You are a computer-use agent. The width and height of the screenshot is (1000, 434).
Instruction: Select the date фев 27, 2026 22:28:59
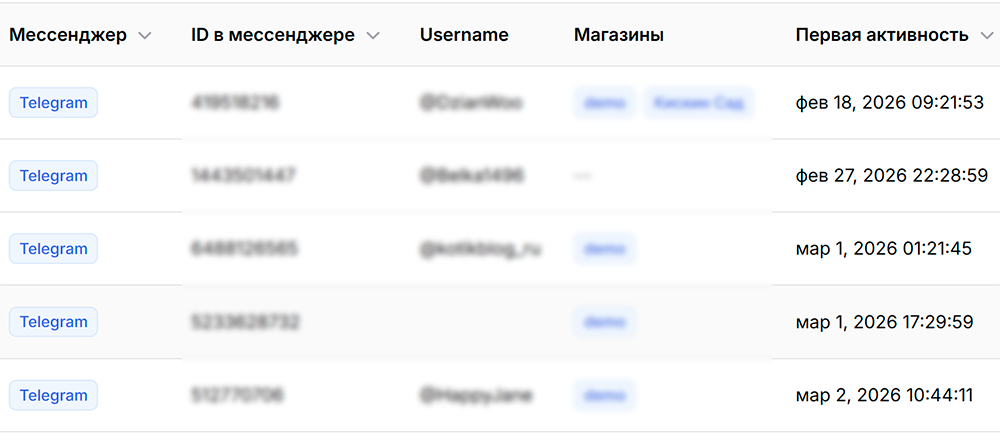click(891, 176)
